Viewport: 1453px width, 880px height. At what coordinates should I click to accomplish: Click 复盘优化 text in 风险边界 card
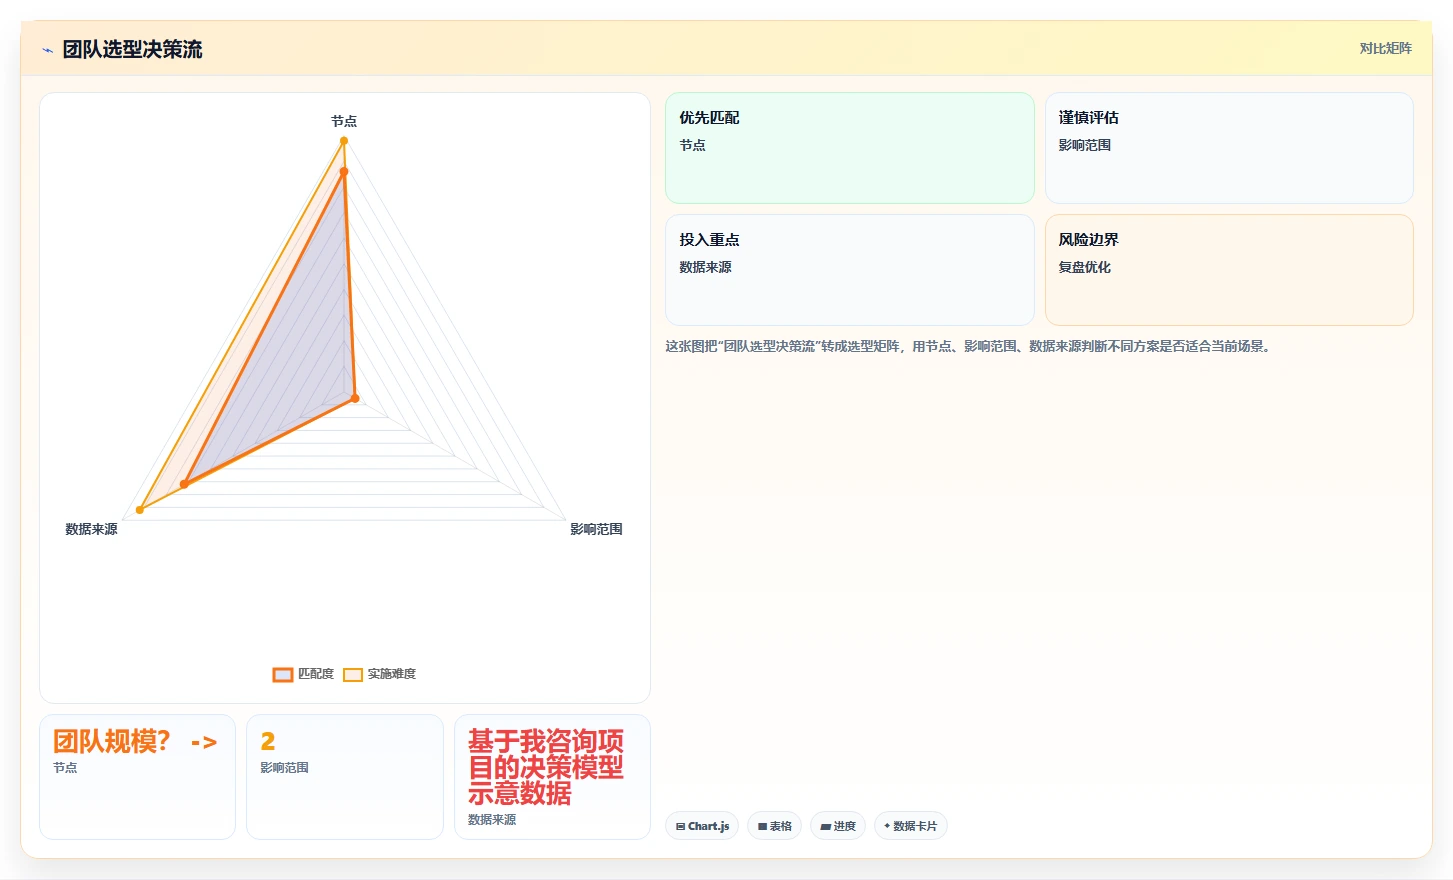pos(1085,267)
